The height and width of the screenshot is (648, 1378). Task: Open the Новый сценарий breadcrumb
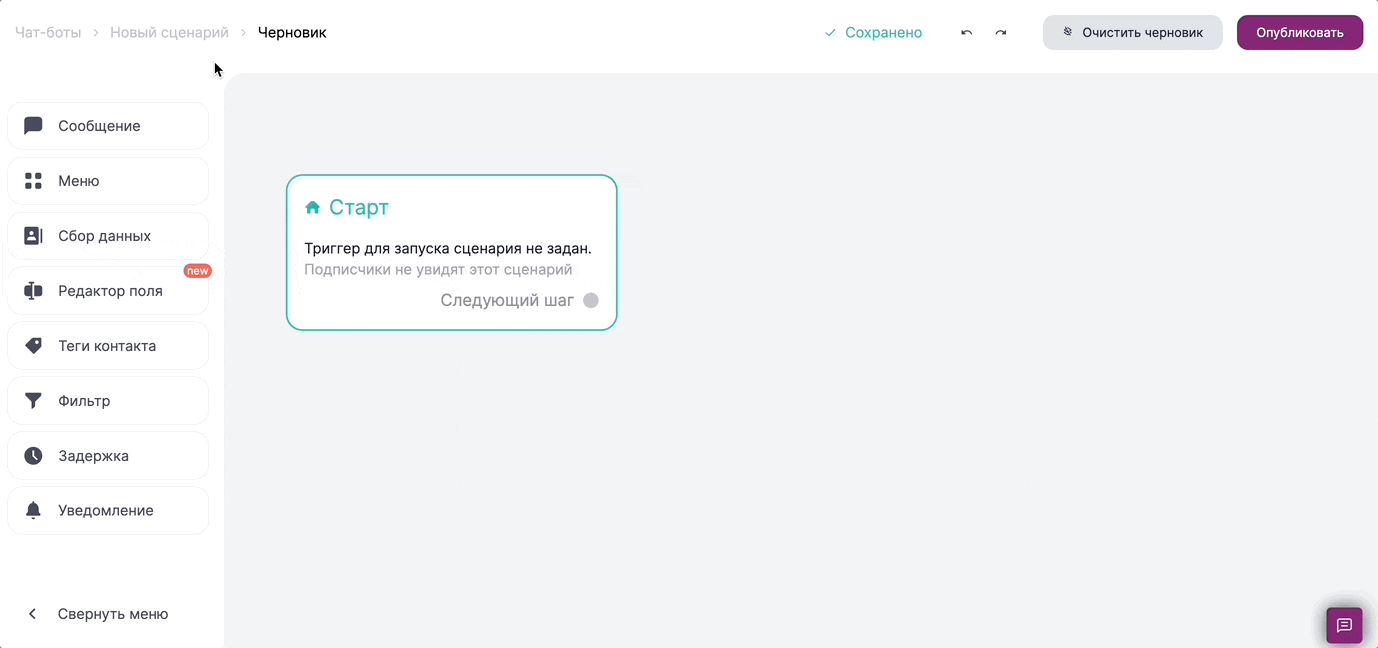pos(170,32)
